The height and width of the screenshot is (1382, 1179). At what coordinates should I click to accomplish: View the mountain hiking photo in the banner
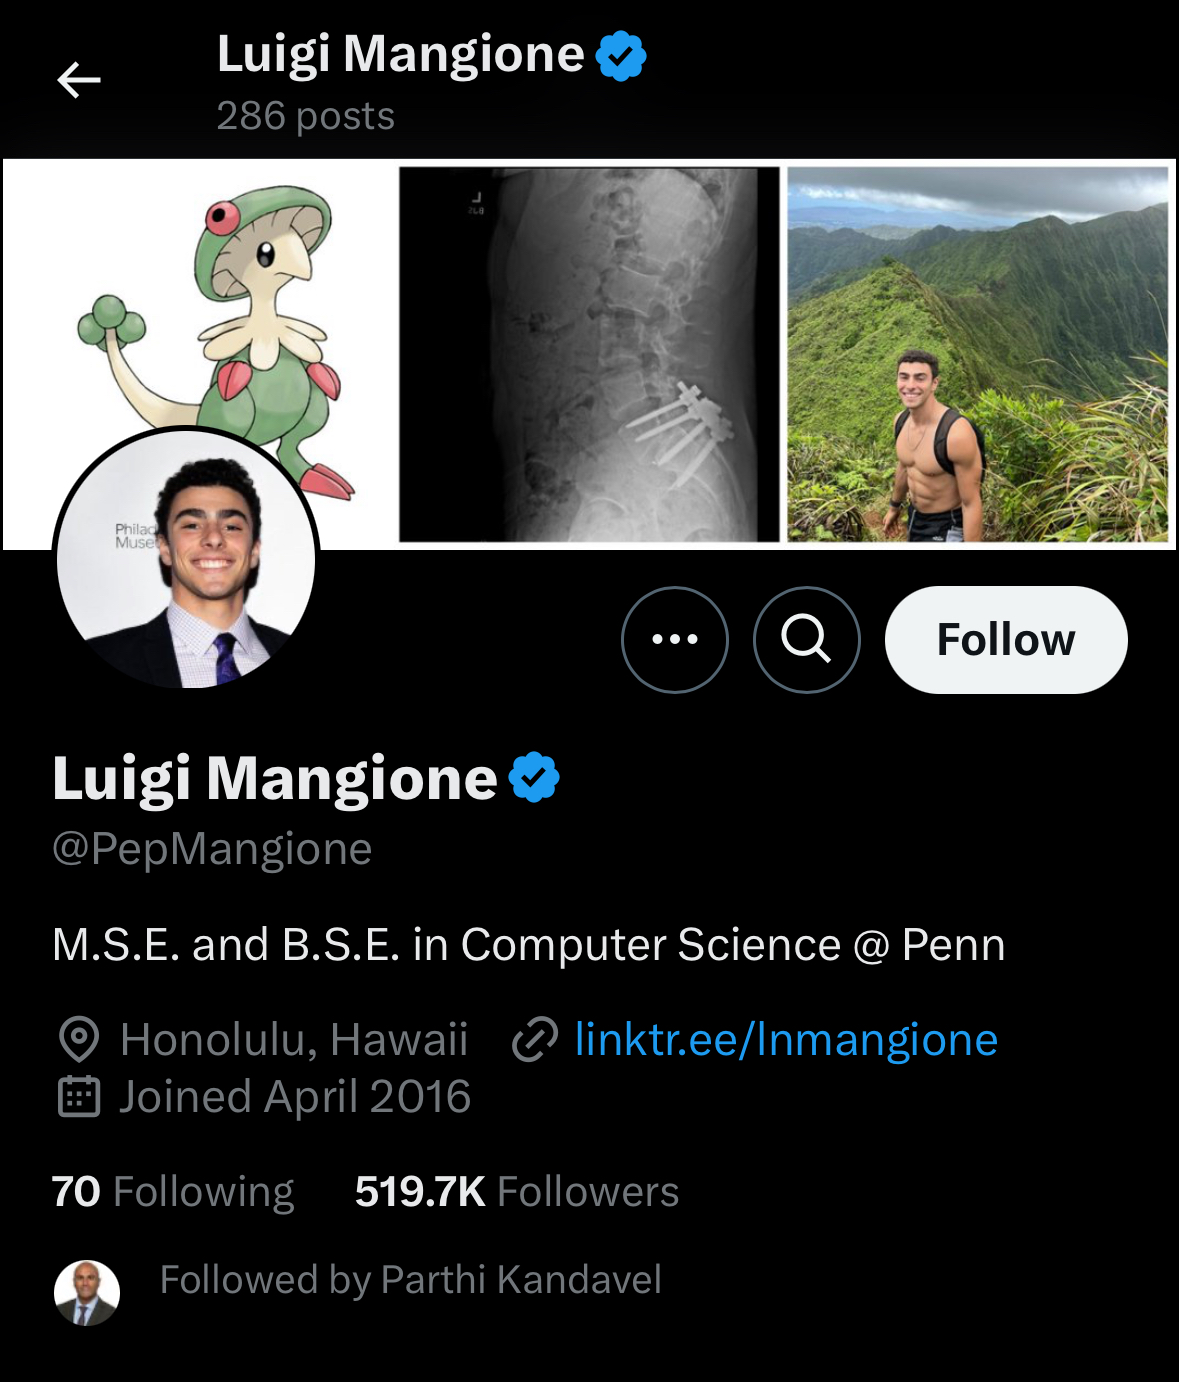pos(977,354)
